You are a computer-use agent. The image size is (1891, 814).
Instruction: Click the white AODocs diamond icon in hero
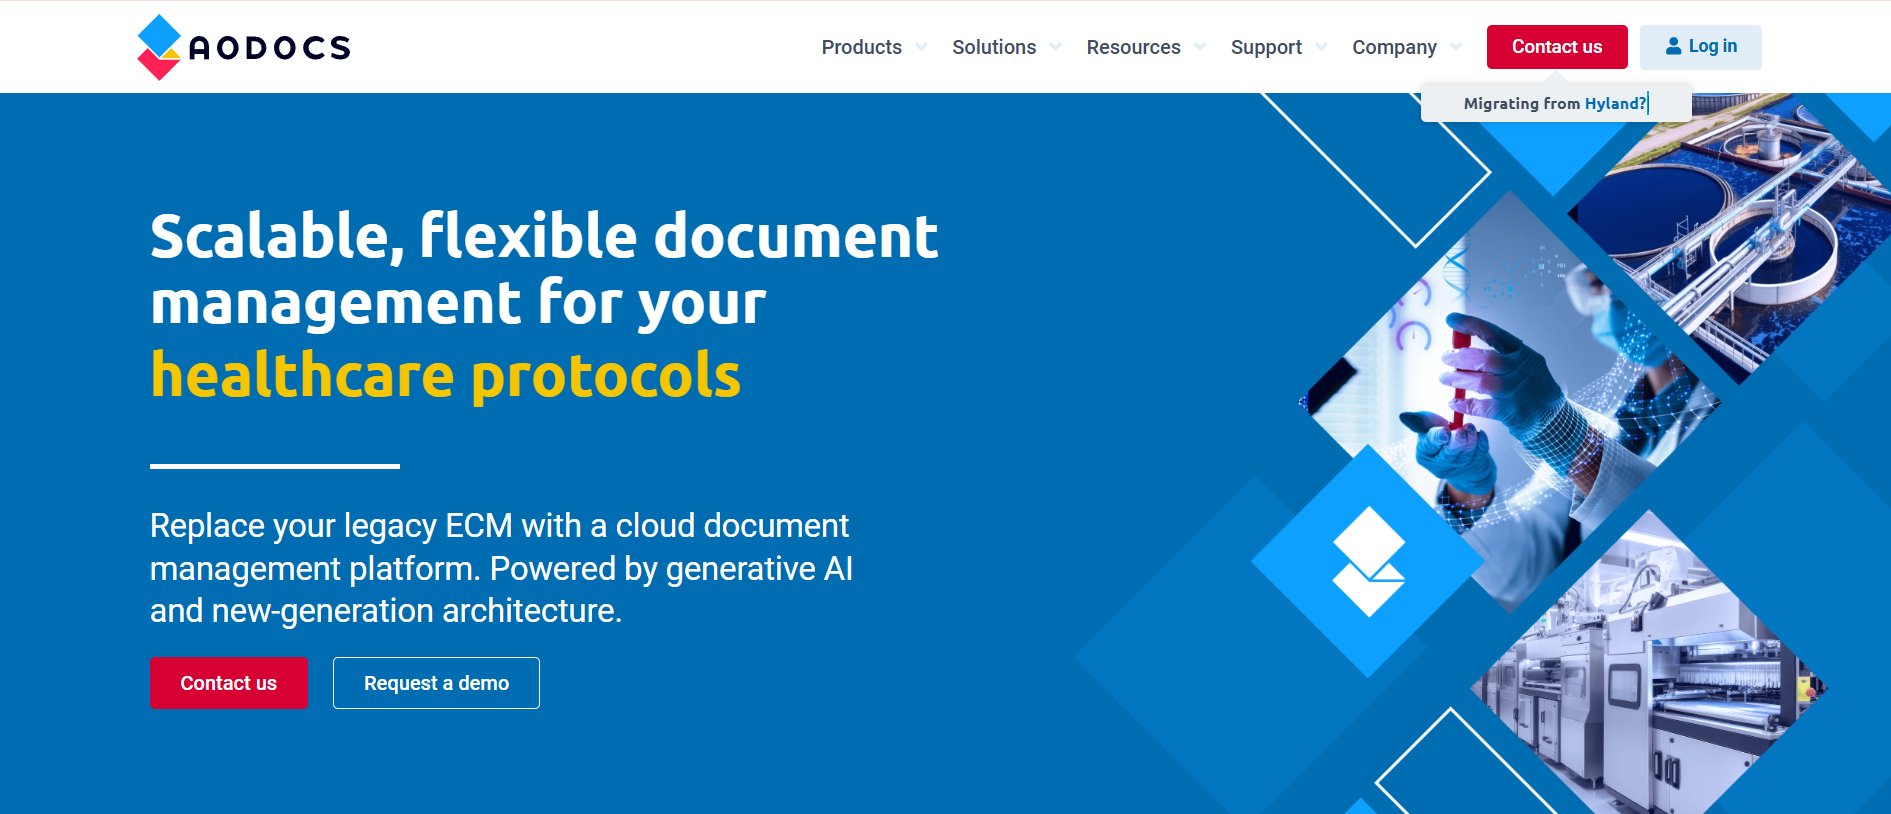1369,562
